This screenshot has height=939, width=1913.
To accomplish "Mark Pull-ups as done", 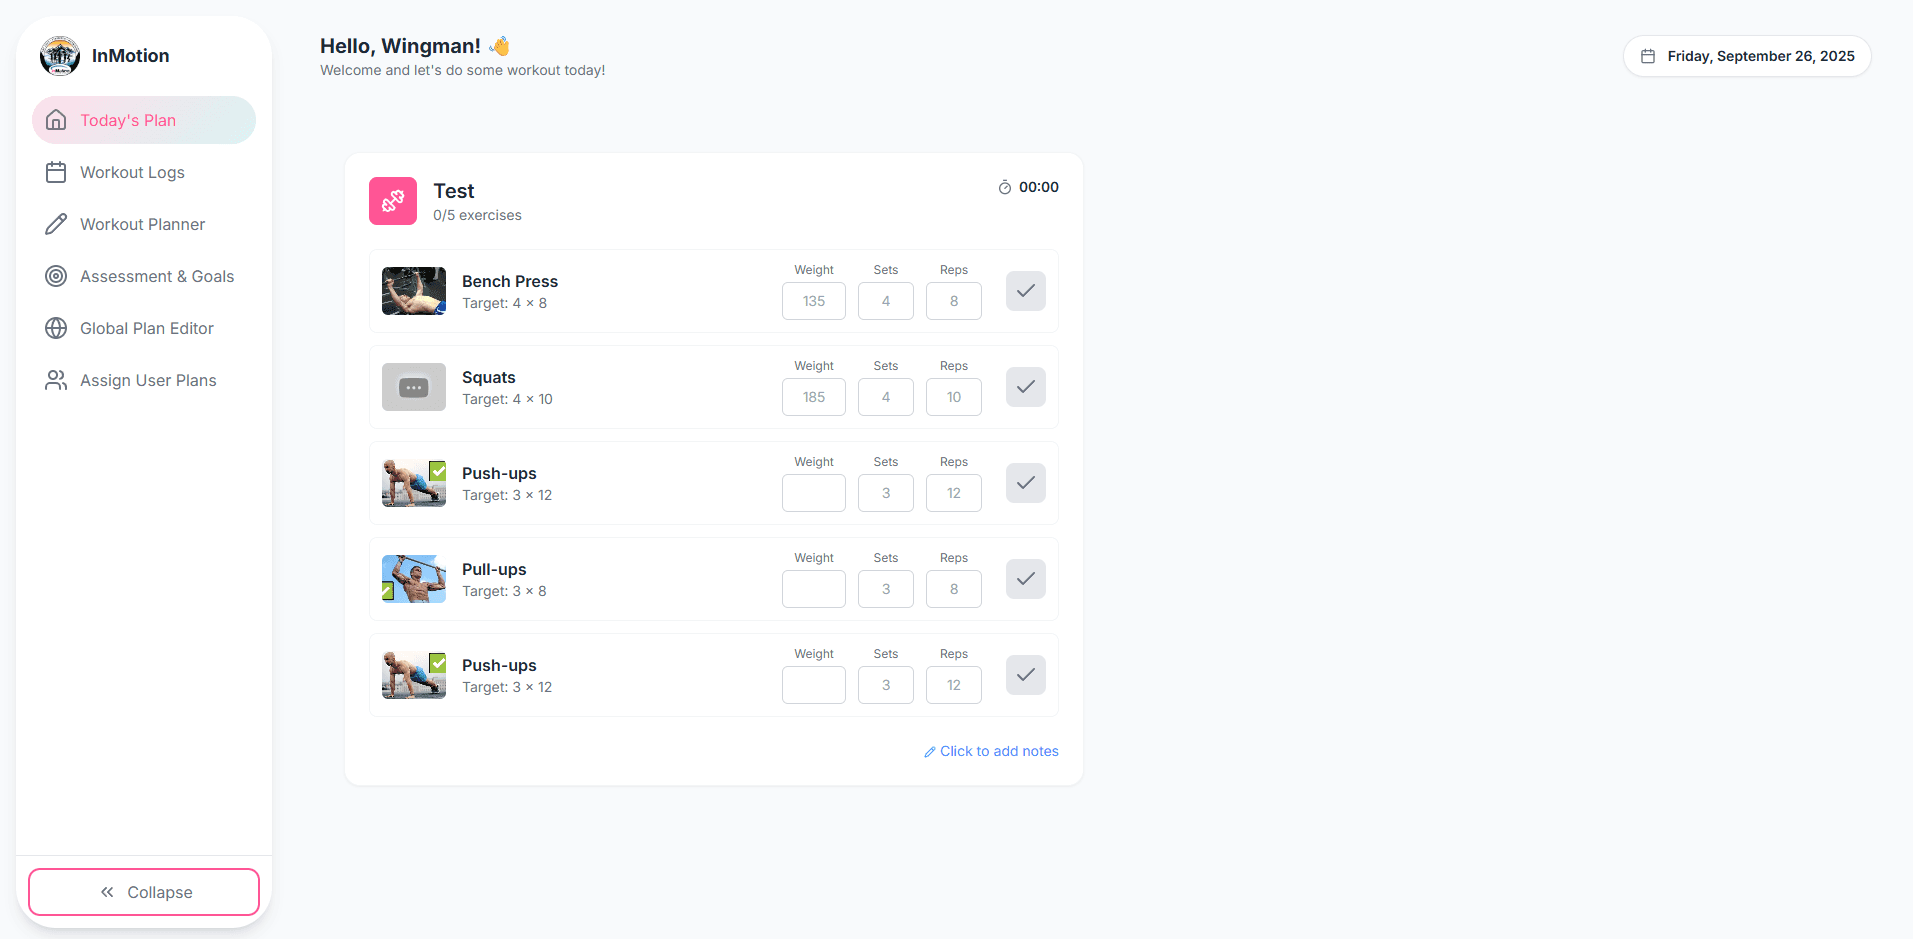I will (1025, 579).
